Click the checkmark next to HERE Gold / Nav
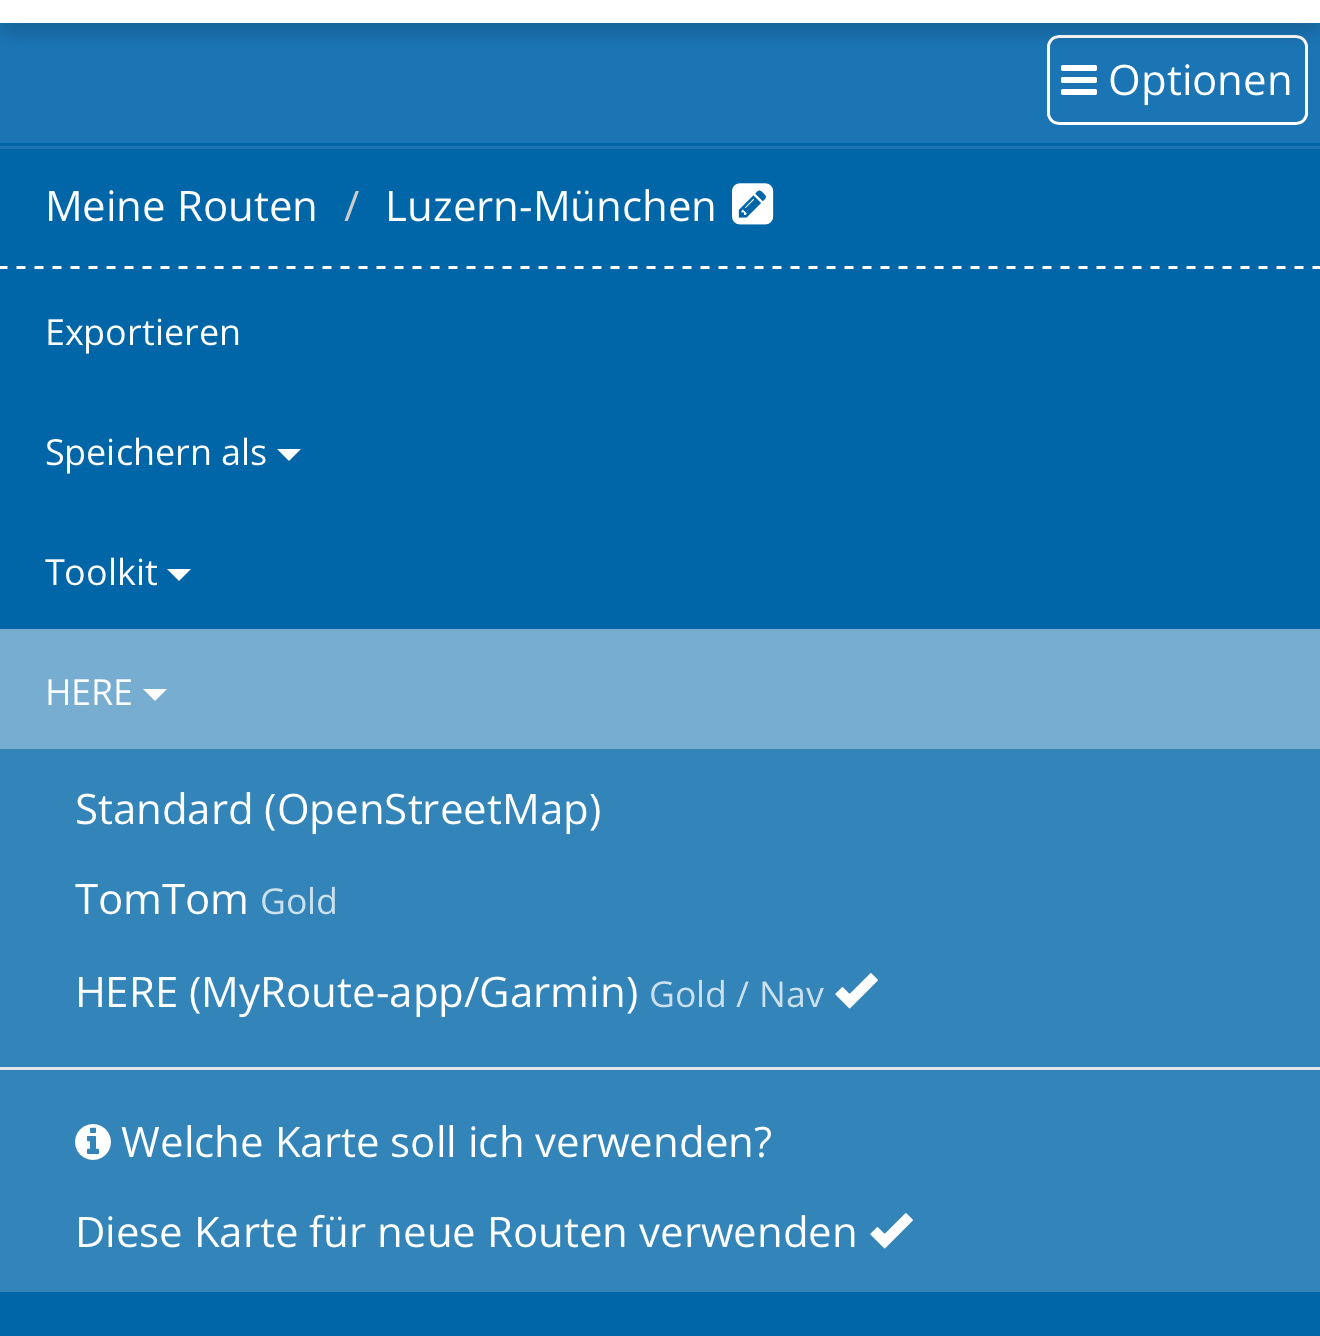This screenshot has width=1320, height=1336. (857, 991)
